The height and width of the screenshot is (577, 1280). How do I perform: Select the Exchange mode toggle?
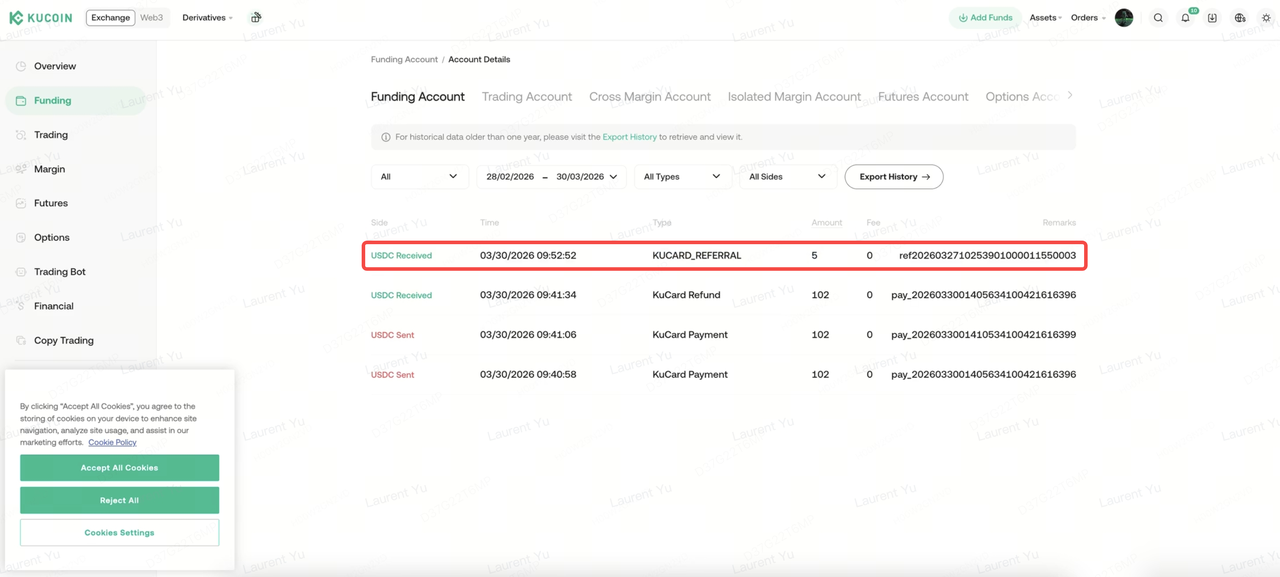(110, 18)
